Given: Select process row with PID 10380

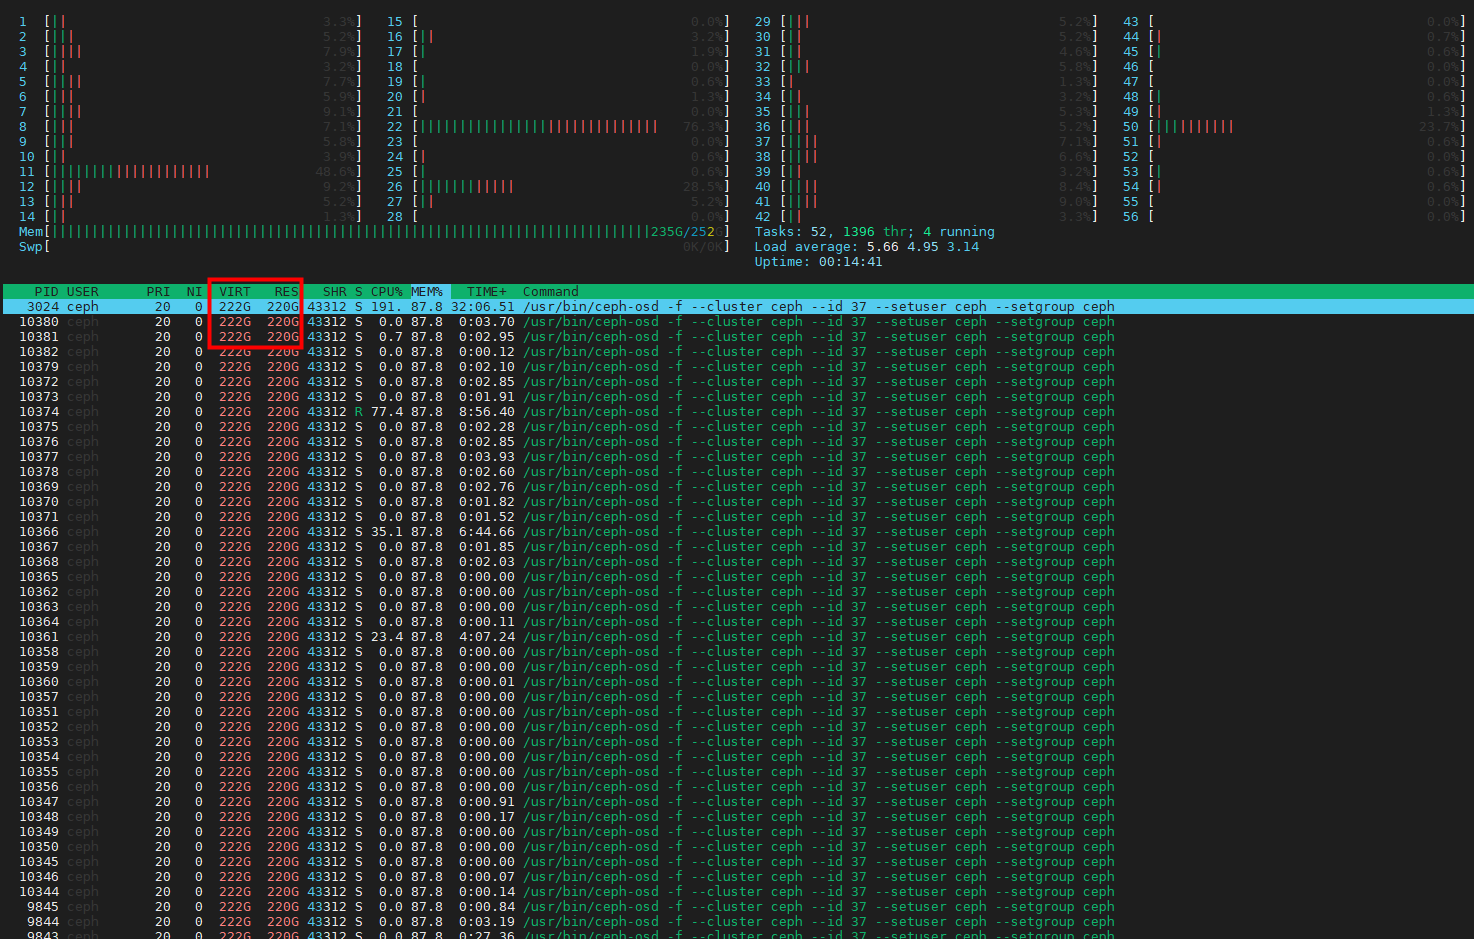Looking at the screenshot, I should 737,322.
